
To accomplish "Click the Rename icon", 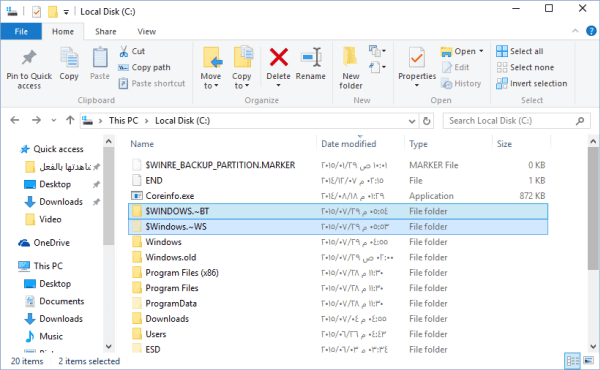I will pyautogui.click(x=311, y=57).
